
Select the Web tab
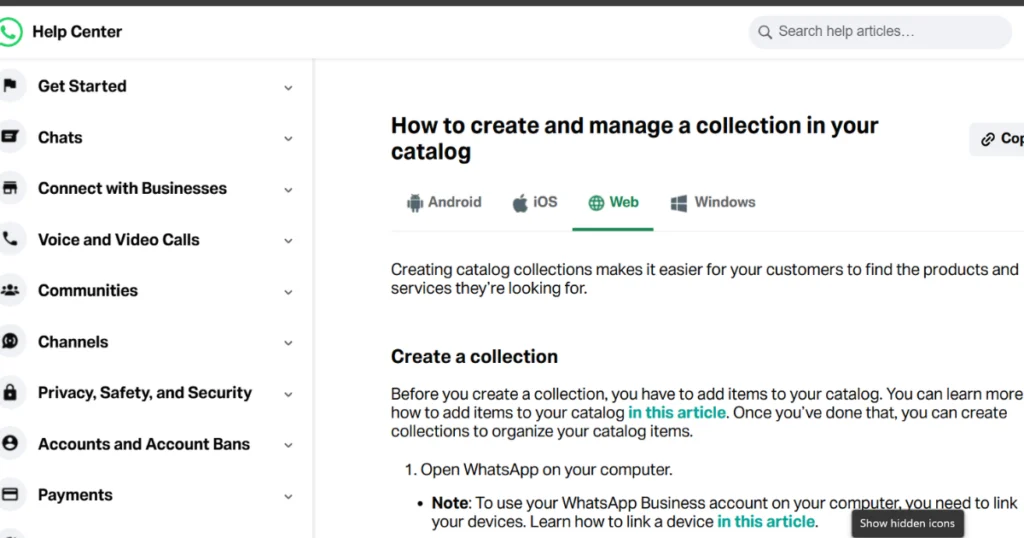tap(613, 202)
